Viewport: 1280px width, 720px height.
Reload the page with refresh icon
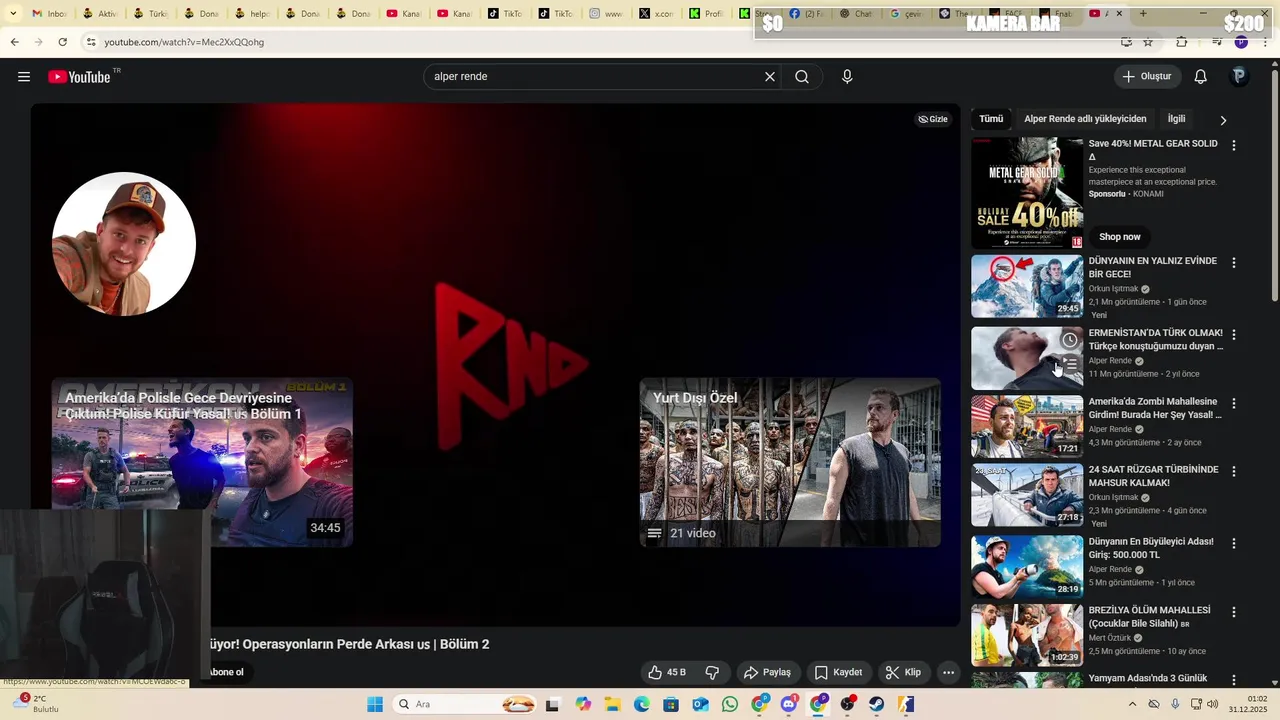[63, 42]
